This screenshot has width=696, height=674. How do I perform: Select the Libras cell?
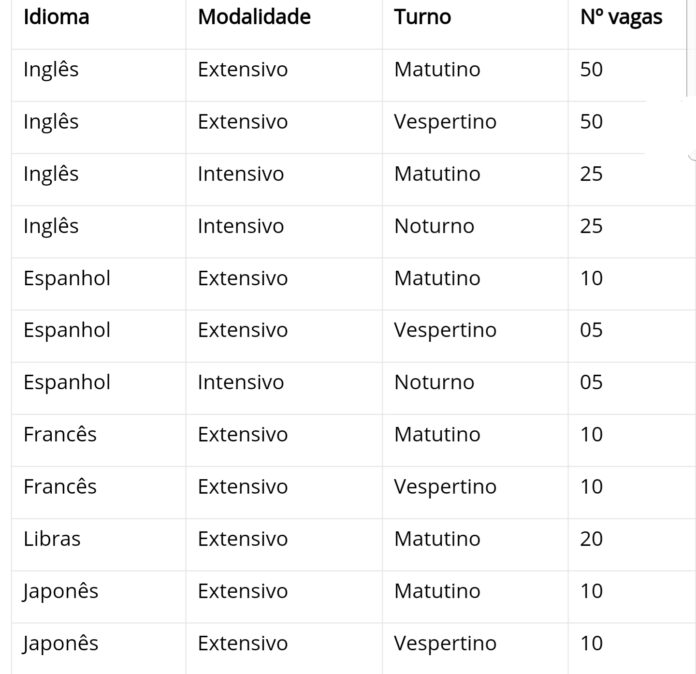[52, 539]
